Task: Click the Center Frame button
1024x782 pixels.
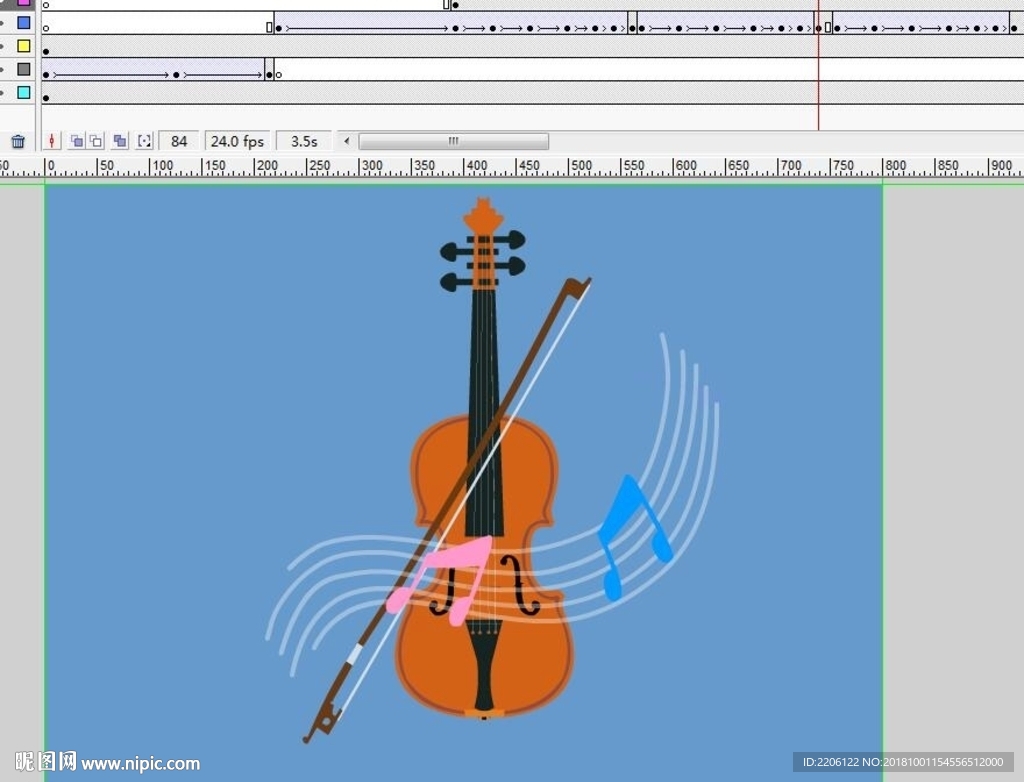Action: pos(52,141)
